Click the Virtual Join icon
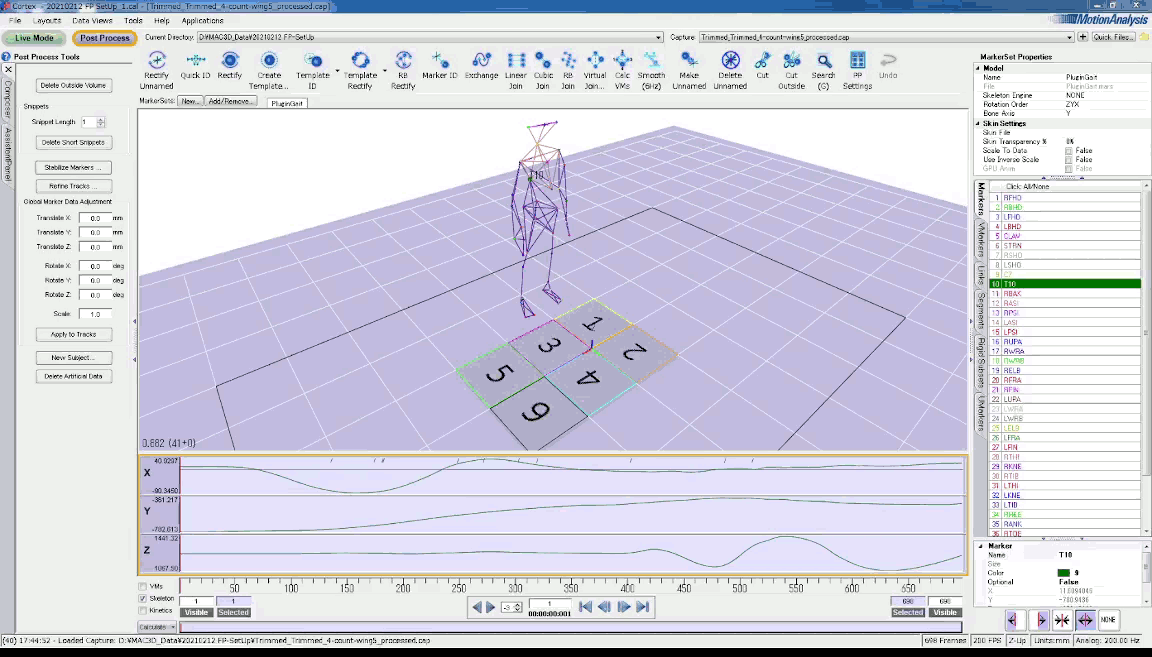Screen dimensions: 1152x657 595,60
